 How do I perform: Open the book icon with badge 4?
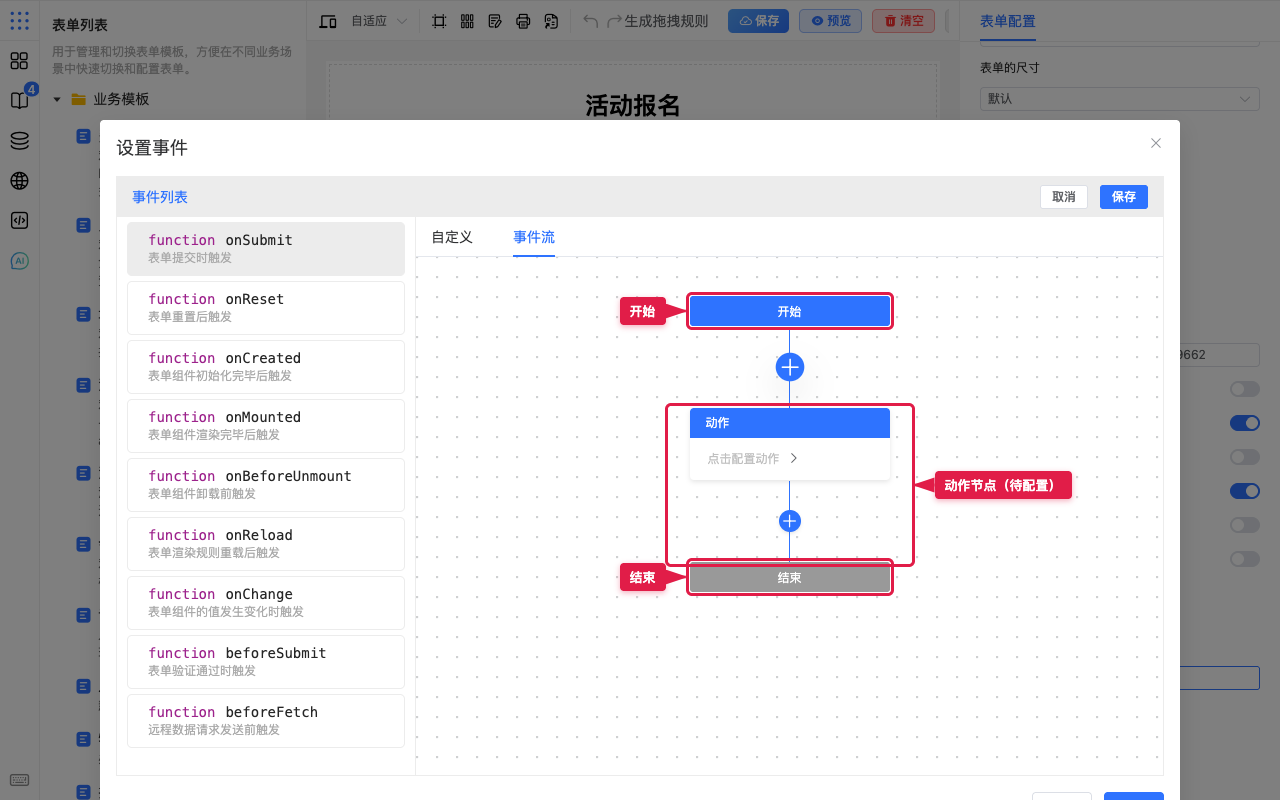tap(19, 100)
